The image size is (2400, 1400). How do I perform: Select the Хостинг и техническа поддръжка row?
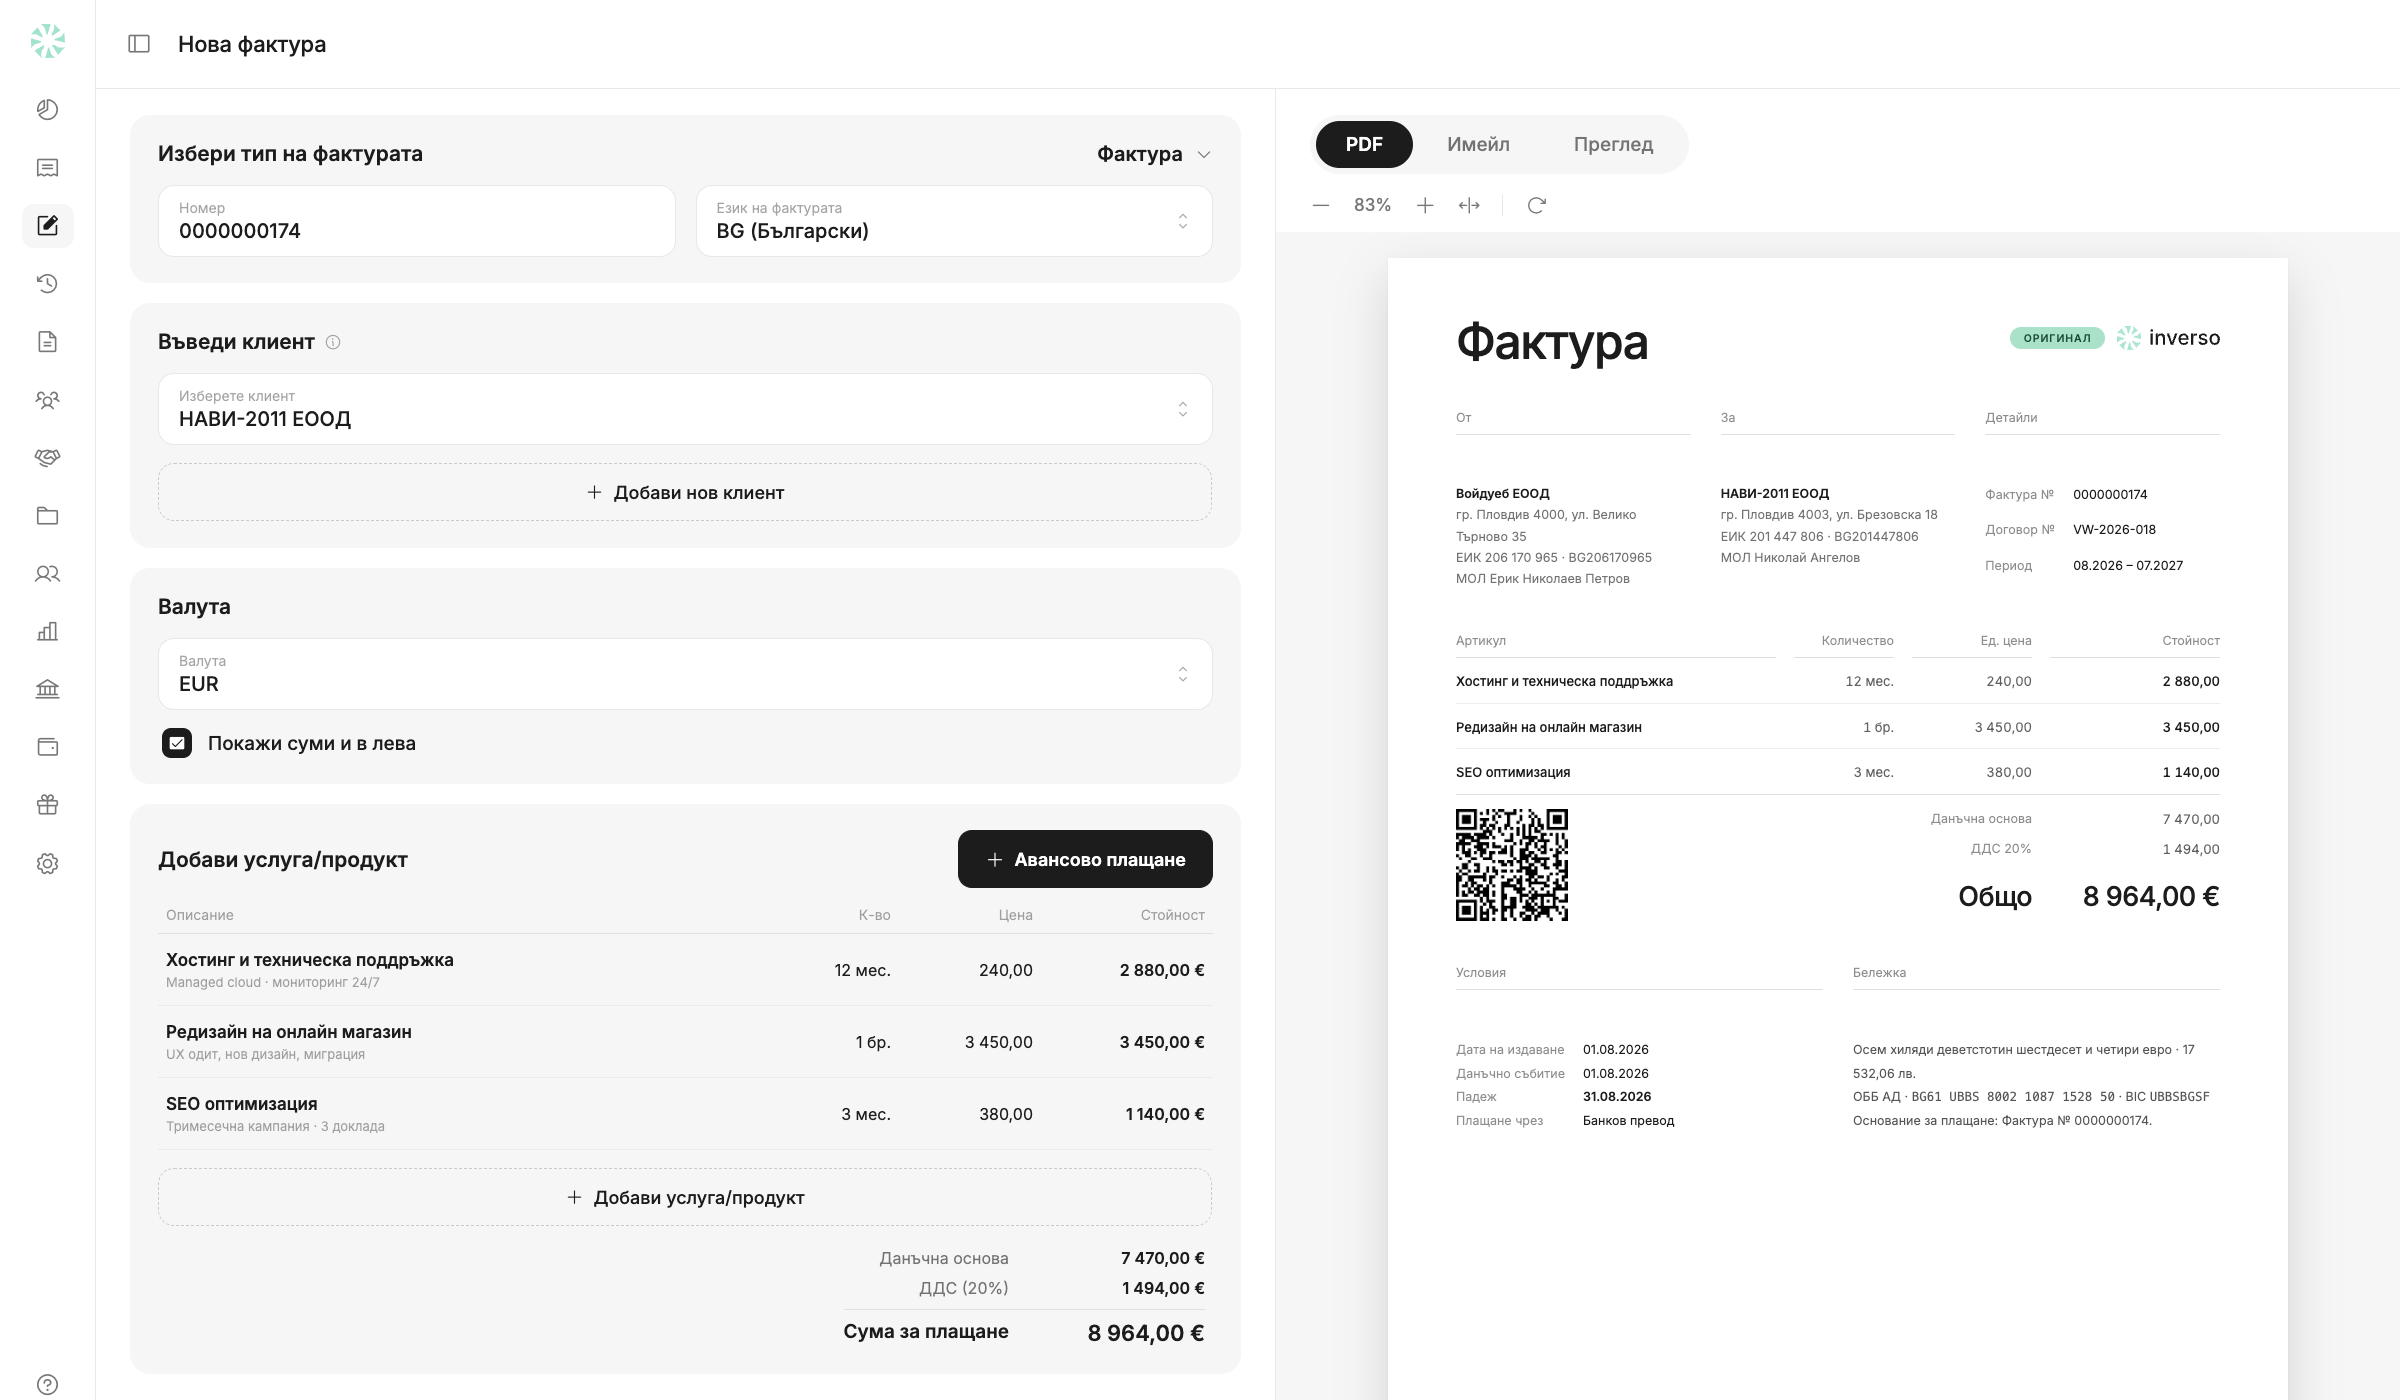pos(685,970)
